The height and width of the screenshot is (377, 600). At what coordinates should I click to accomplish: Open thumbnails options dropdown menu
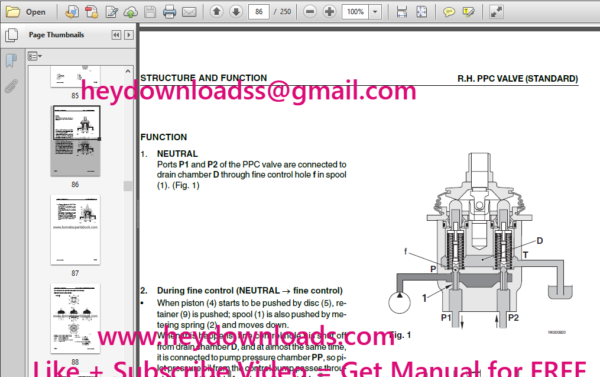(34, 56)
